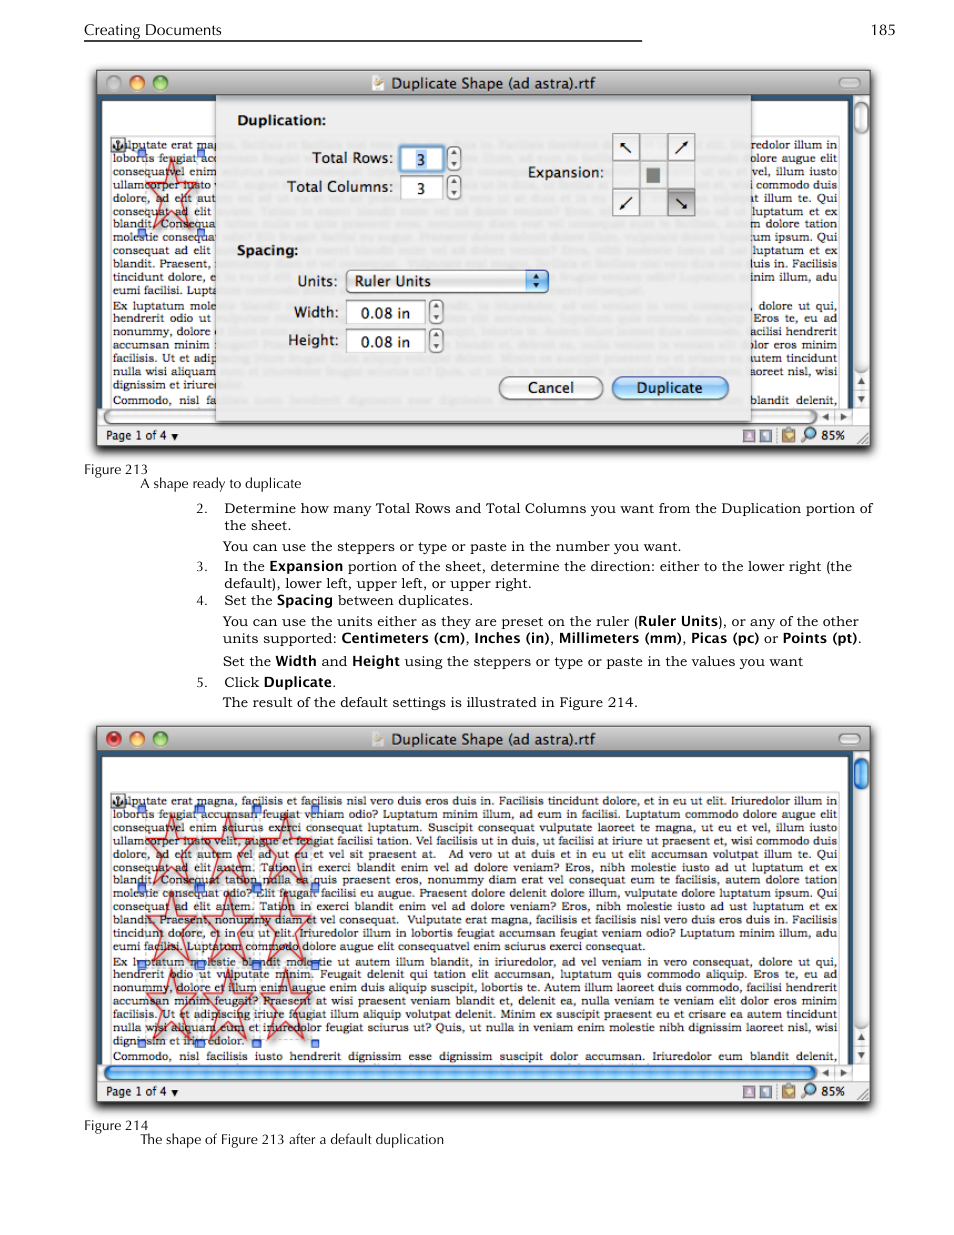Open Page 1 of 4 popup in Figure 214 window
The image size is (954, 1235).
tap(142, 1092)
